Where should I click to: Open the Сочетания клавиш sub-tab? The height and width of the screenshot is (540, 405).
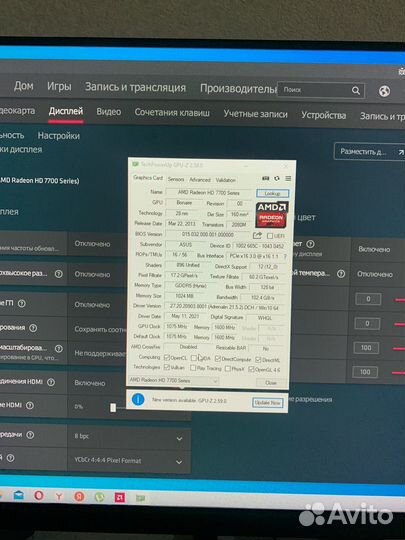172,113
